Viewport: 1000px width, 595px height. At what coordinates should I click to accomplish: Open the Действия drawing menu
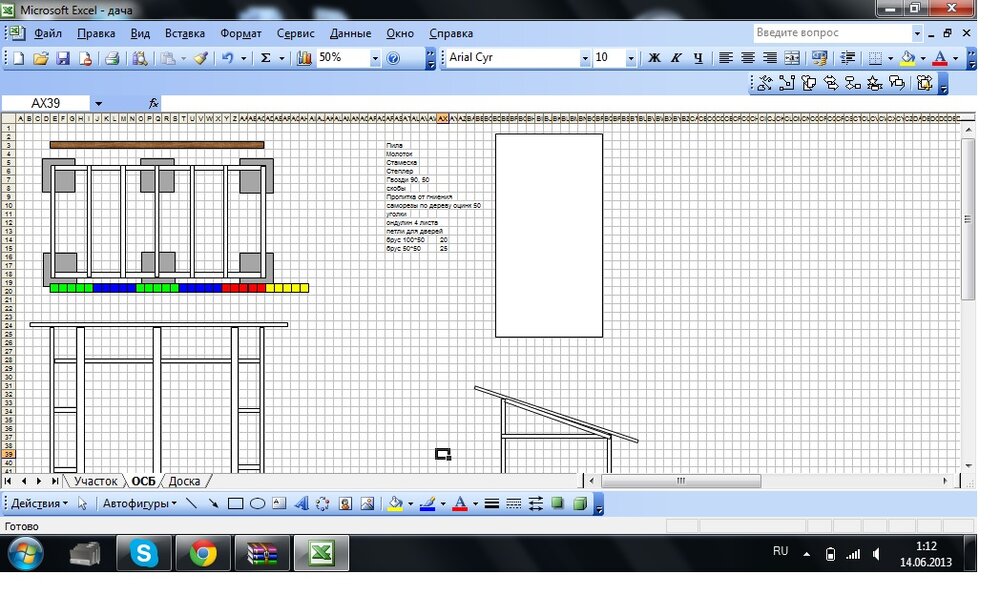pos(39,503)
